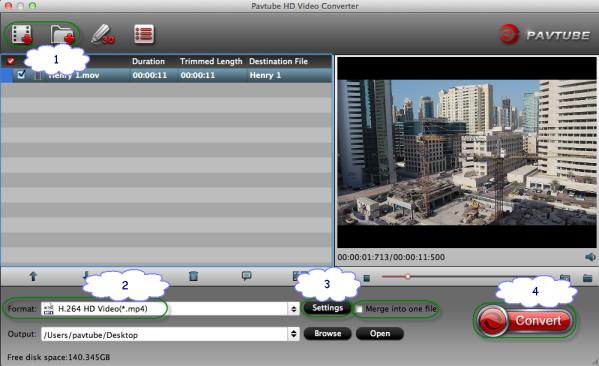Click the Add from folder icon
This screenshot has height=366, width=599.
tap(63, 34)
